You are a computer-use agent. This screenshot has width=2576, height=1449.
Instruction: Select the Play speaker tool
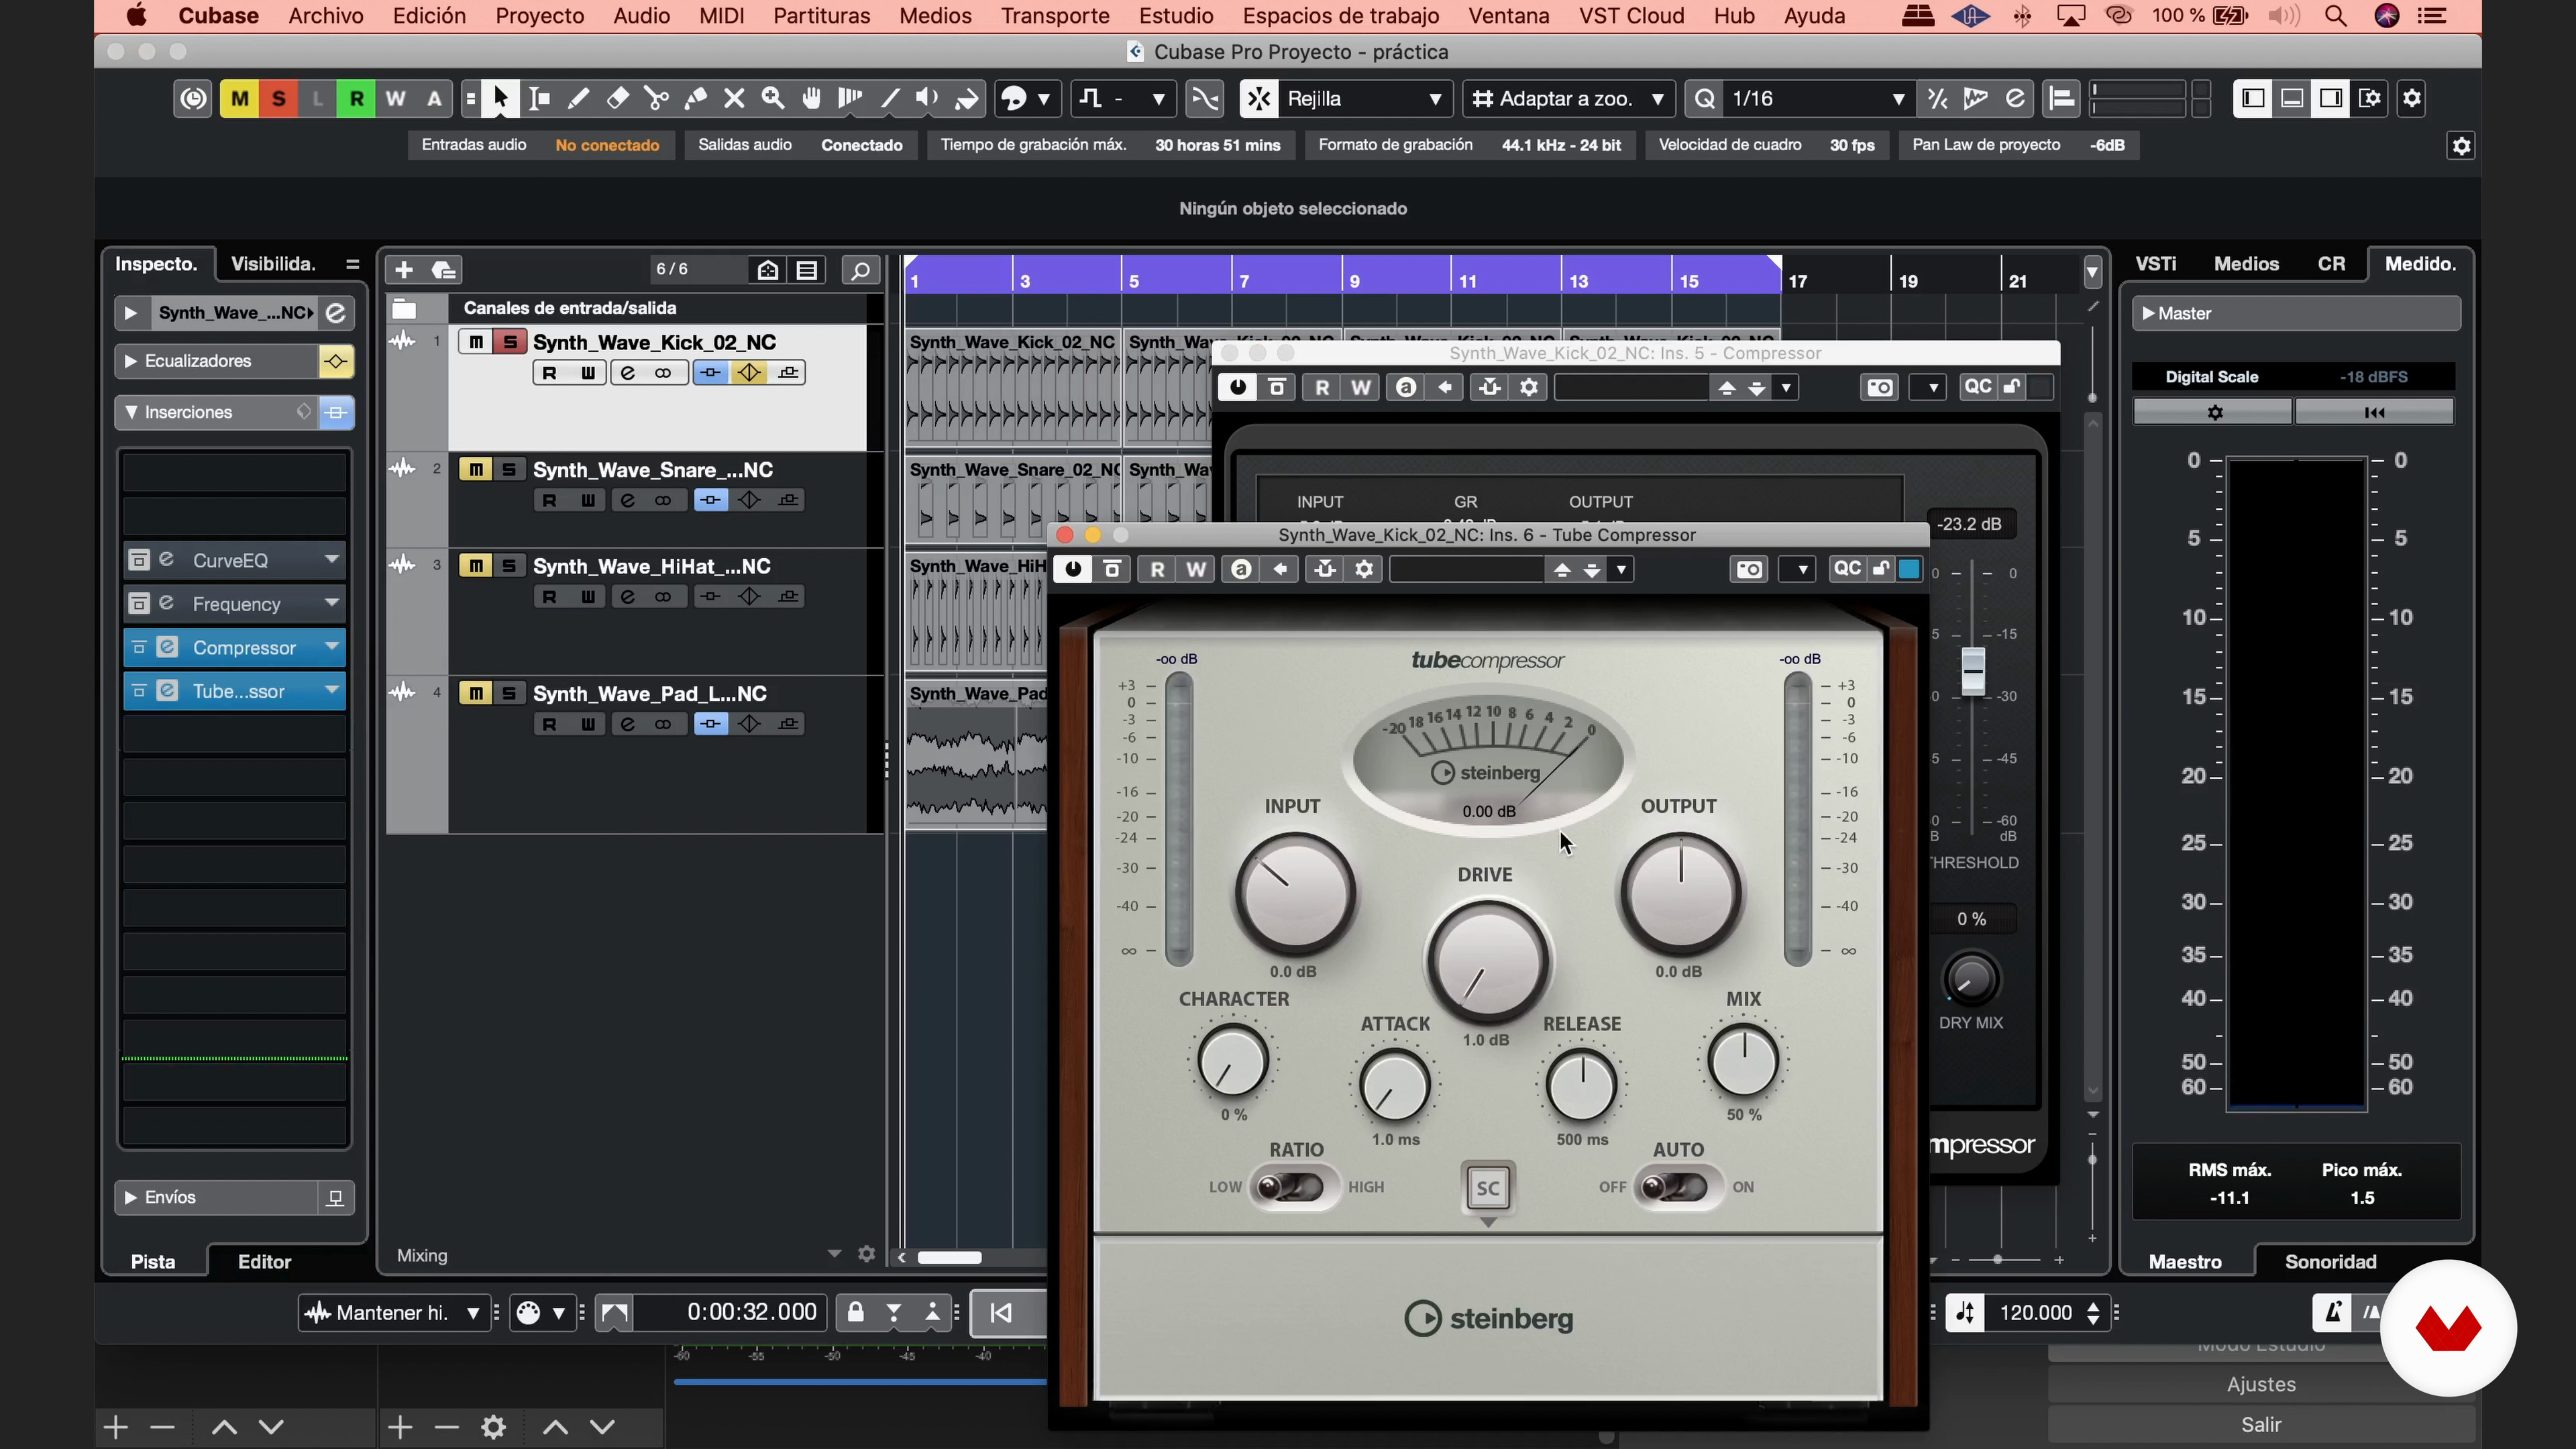[x=928, y=98]
